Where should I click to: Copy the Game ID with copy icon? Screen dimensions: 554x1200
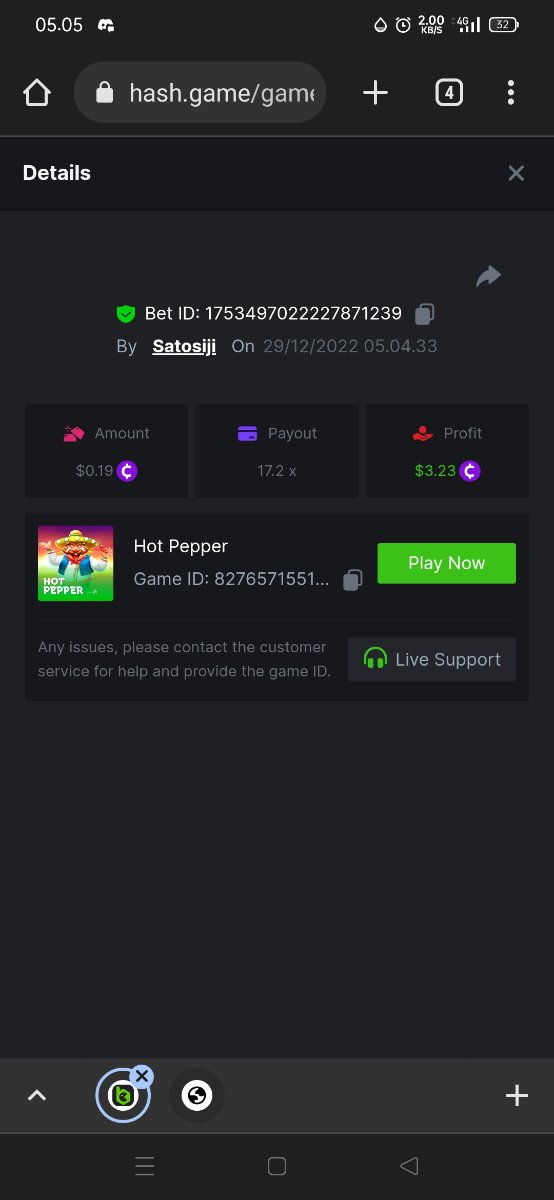point(352,580)
